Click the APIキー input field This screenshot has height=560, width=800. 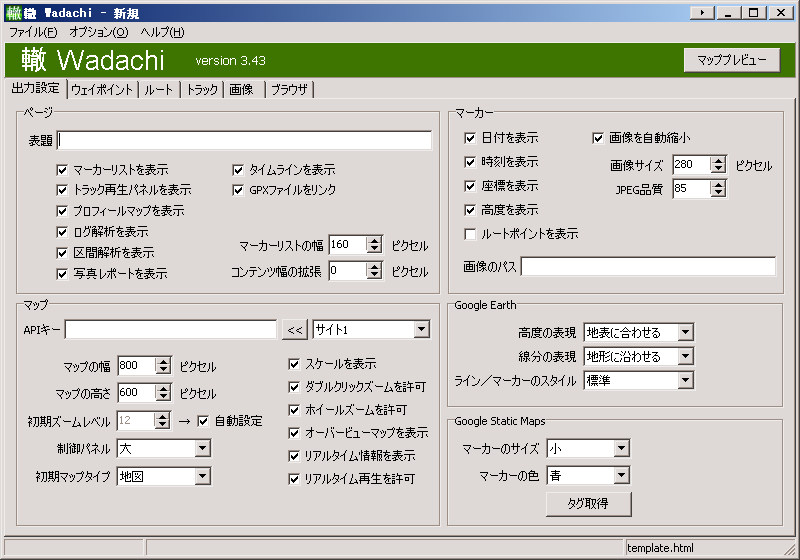click(x=171, y=329)
